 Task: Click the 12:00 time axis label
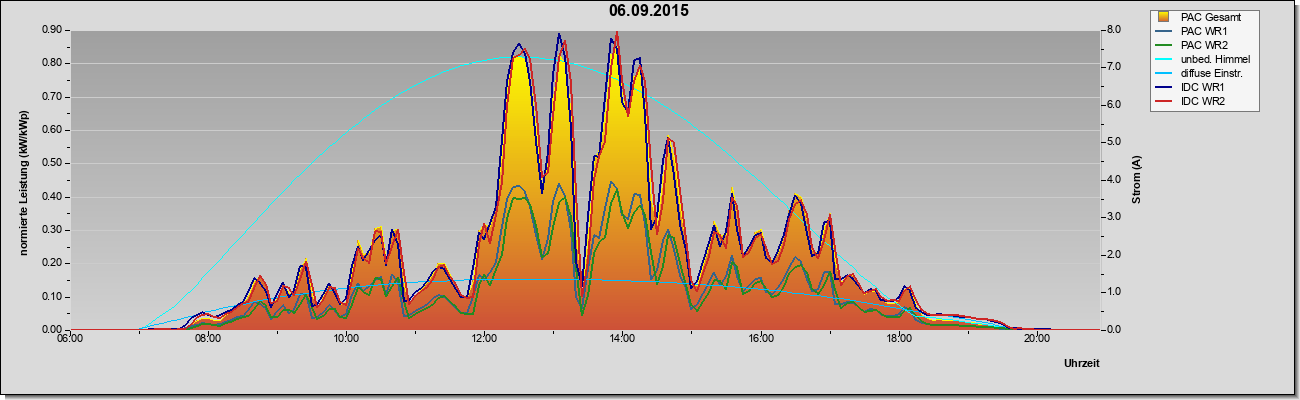[x=484, y=338]
